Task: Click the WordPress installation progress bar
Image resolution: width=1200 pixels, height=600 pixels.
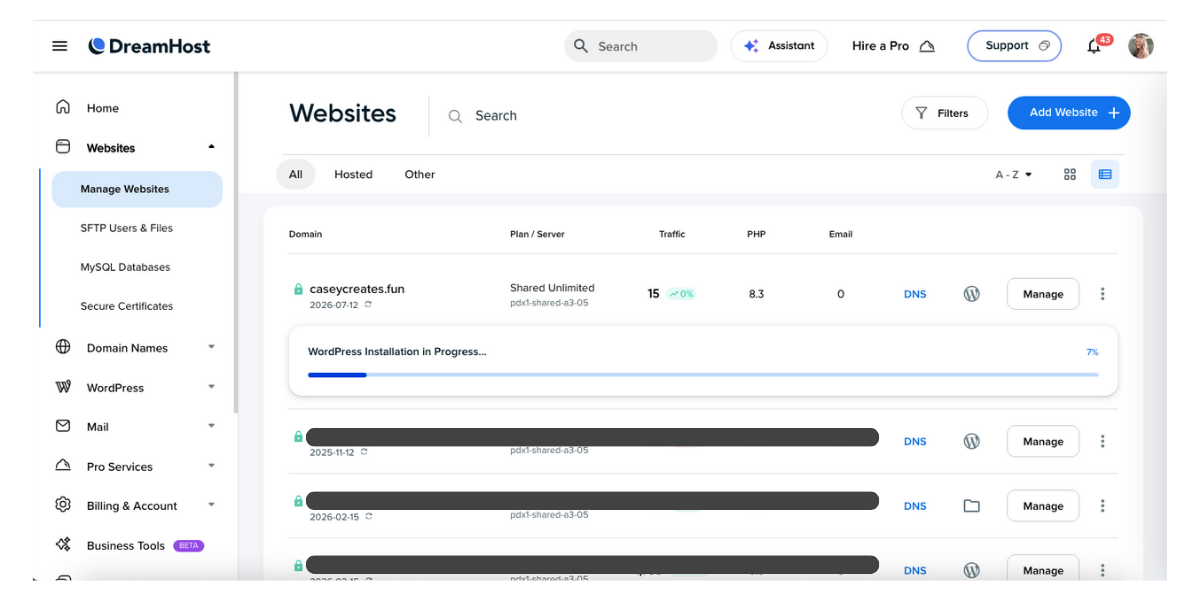Action: [x=703, y=375]
